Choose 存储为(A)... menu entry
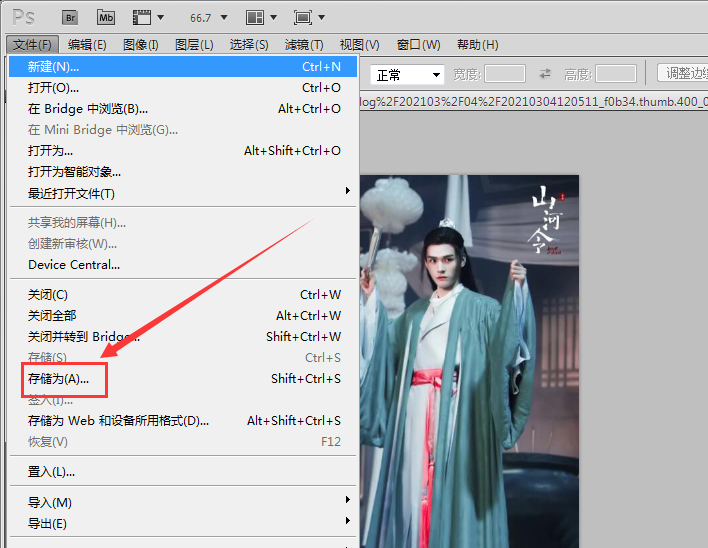This screenshot has height=548, width=708. coord(183,378)
